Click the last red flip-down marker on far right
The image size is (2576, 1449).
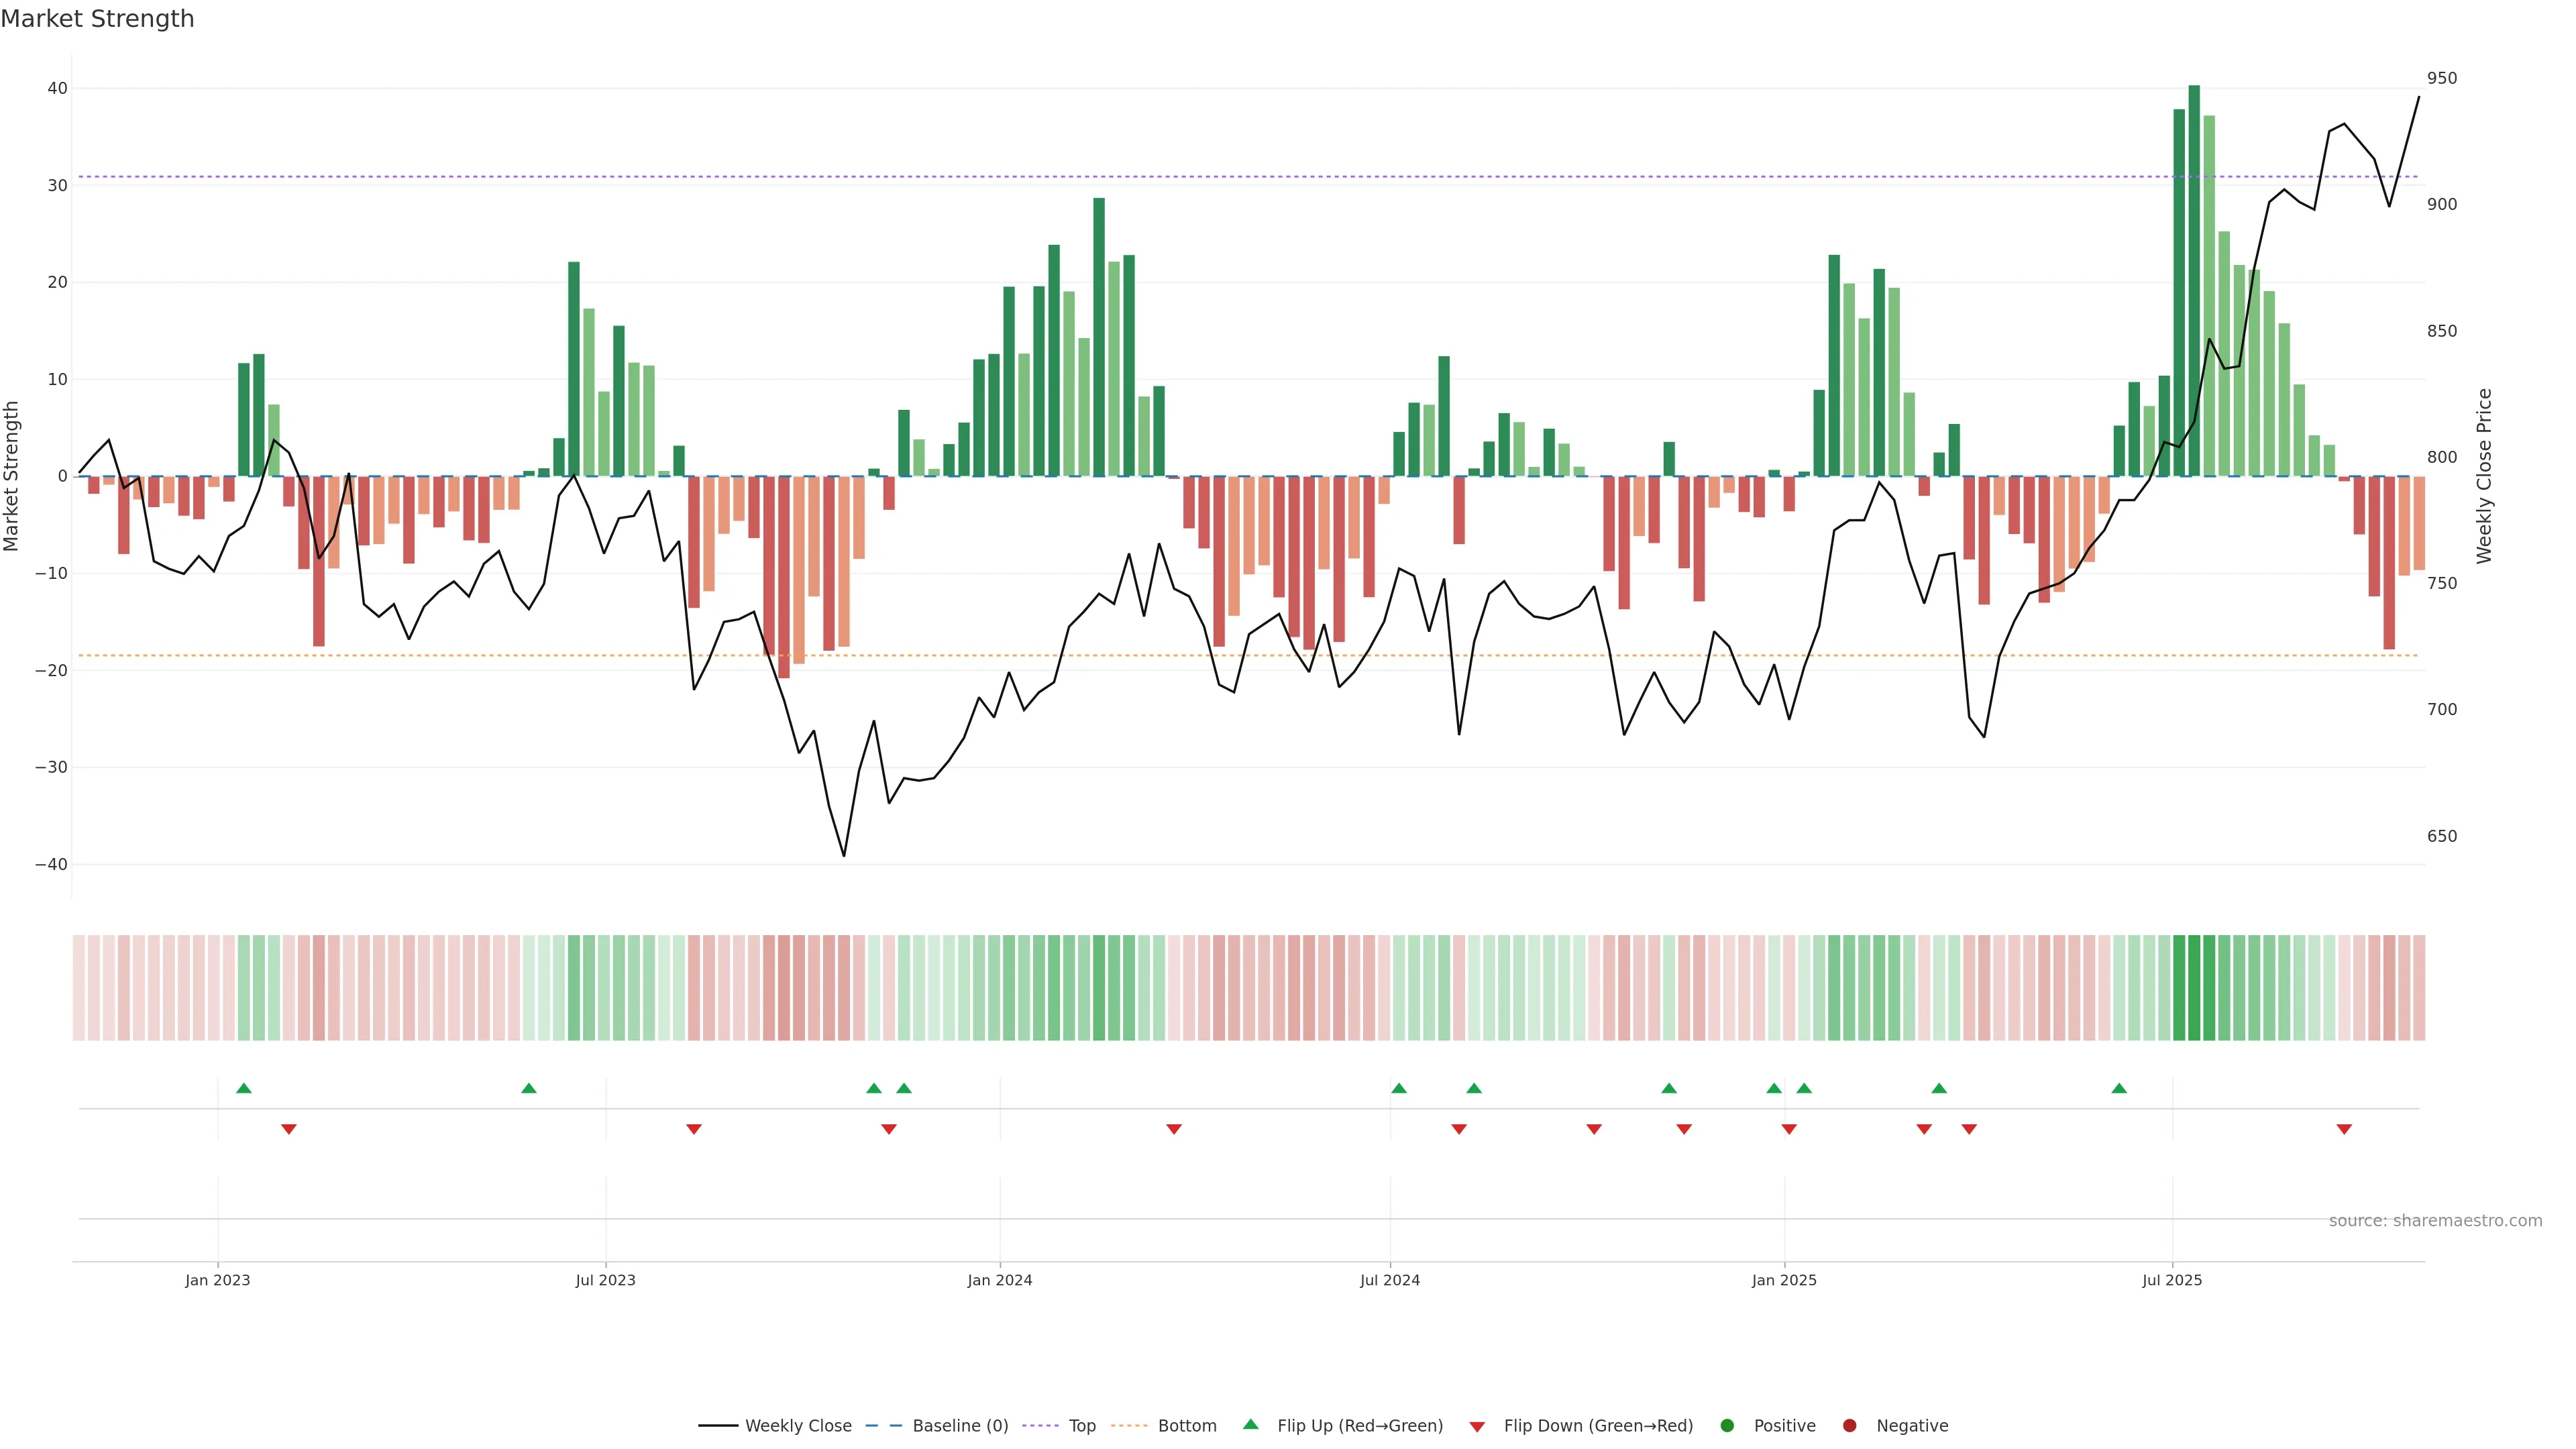coord(2344,1129)
